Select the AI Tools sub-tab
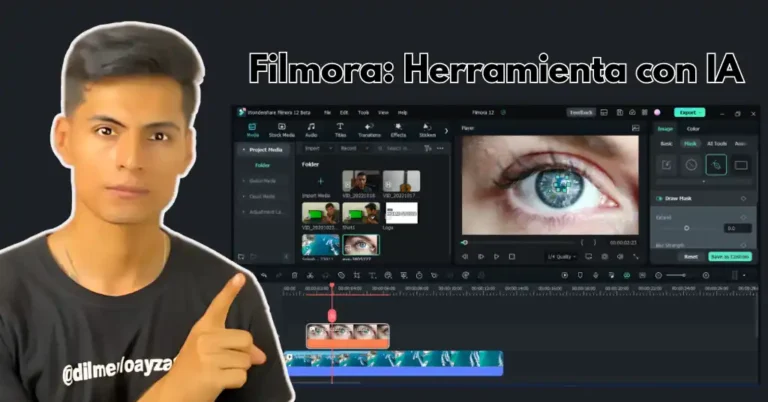 [717, 144]
